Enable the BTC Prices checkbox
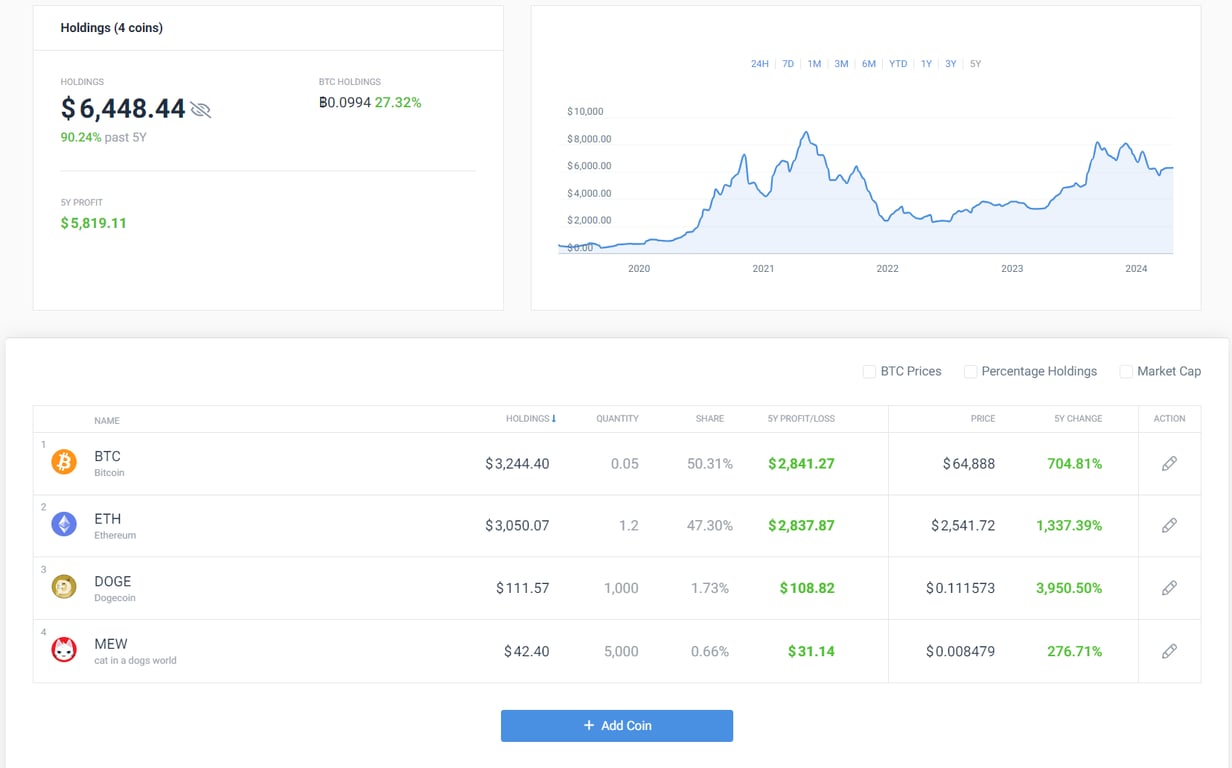1232x768 pixels. tap(869, 371)
